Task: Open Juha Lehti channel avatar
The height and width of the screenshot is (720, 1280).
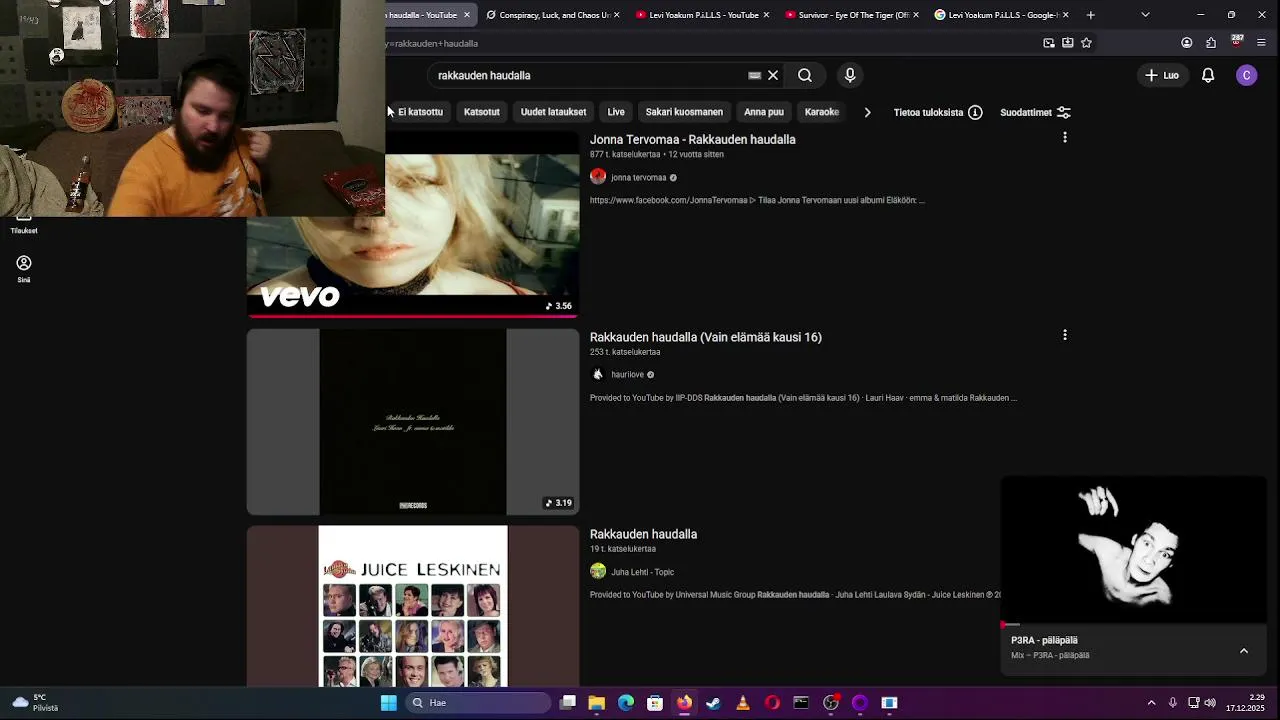Action: click(598, 571)
